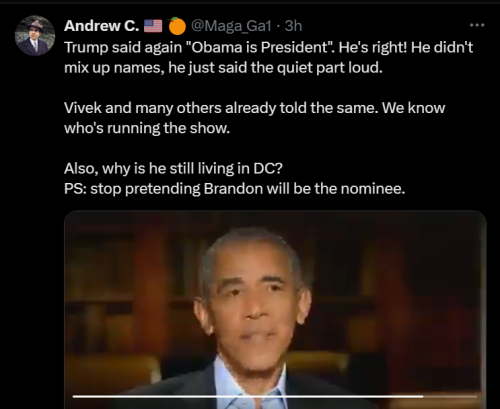
Task: Play the embedded video of the man
Action: [275, 310]
